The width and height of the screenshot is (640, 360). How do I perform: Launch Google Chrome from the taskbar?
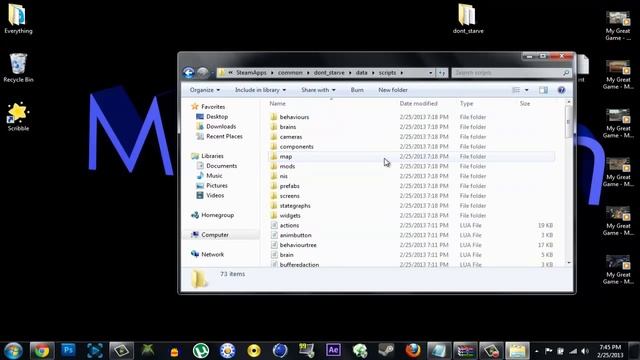pos(42,351)
